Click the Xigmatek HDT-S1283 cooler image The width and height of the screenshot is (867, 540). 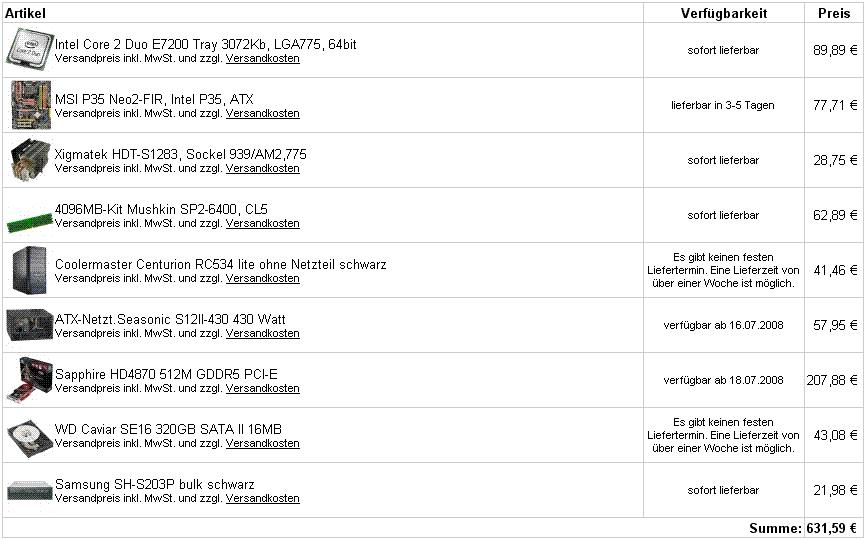[x=31, y=160]
